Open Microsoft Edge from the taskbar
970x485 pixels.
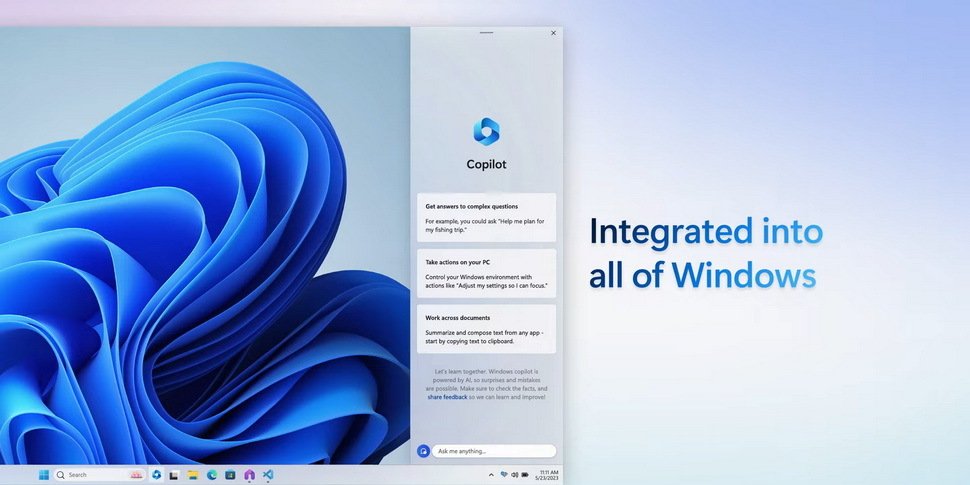tap(212, 474)
